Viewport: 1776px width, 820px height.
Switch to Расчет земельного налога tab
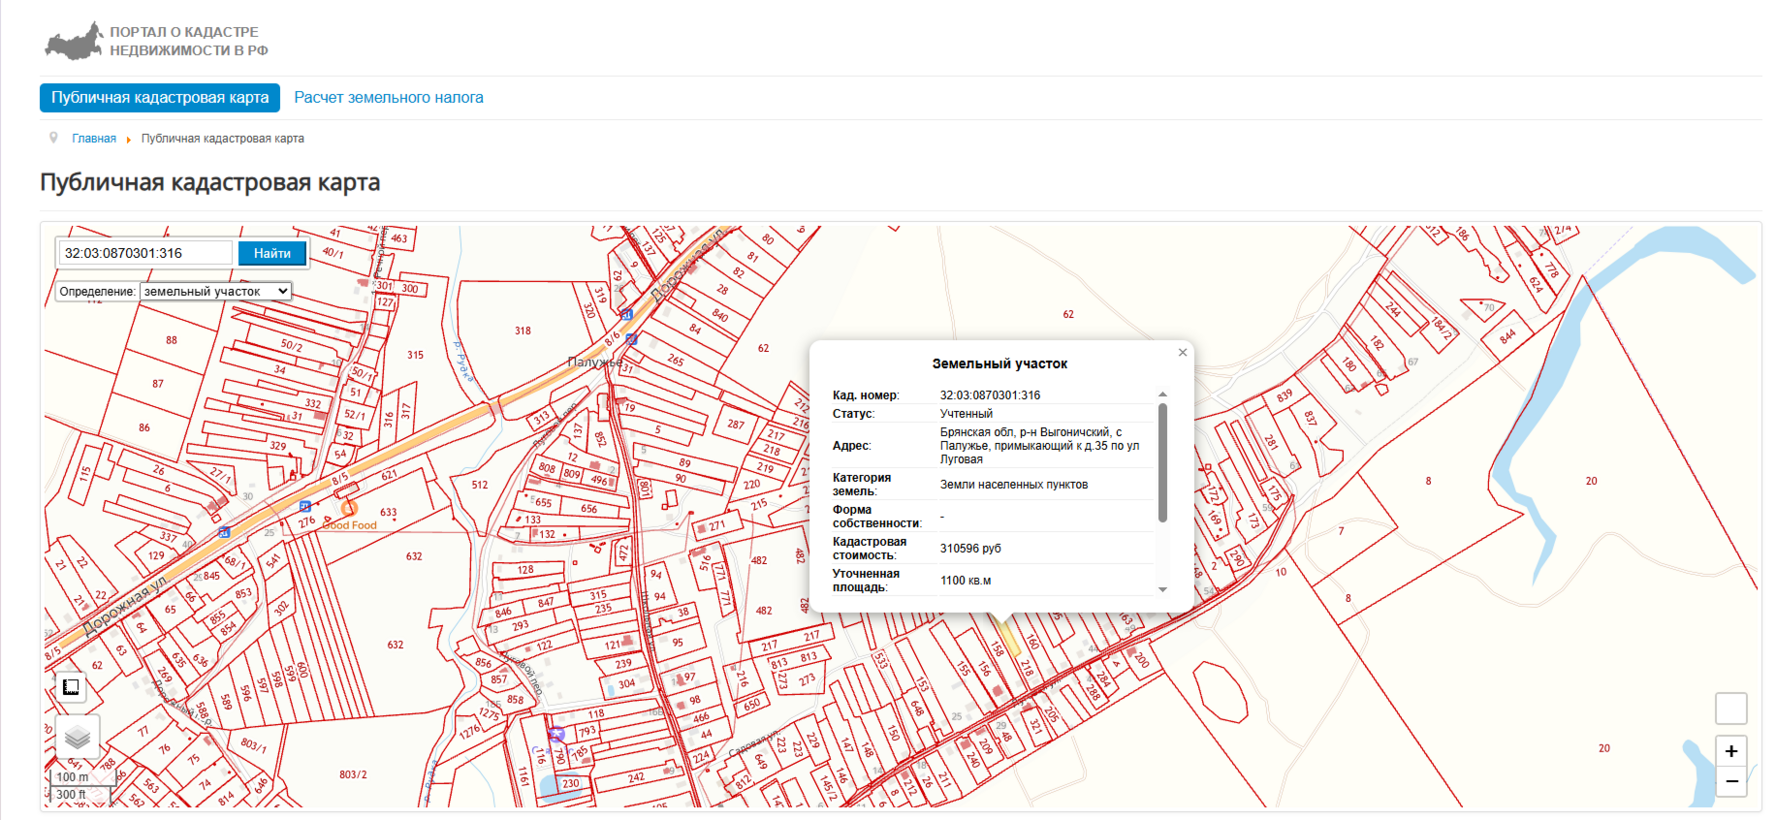[x=388, y=98]
